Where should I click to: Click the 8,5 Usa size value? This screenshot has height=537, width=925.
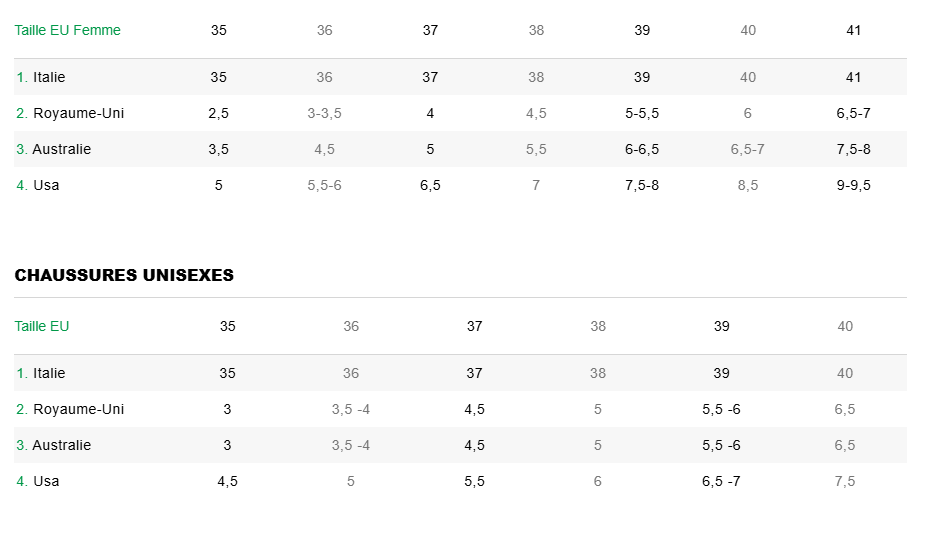[747, 185]
